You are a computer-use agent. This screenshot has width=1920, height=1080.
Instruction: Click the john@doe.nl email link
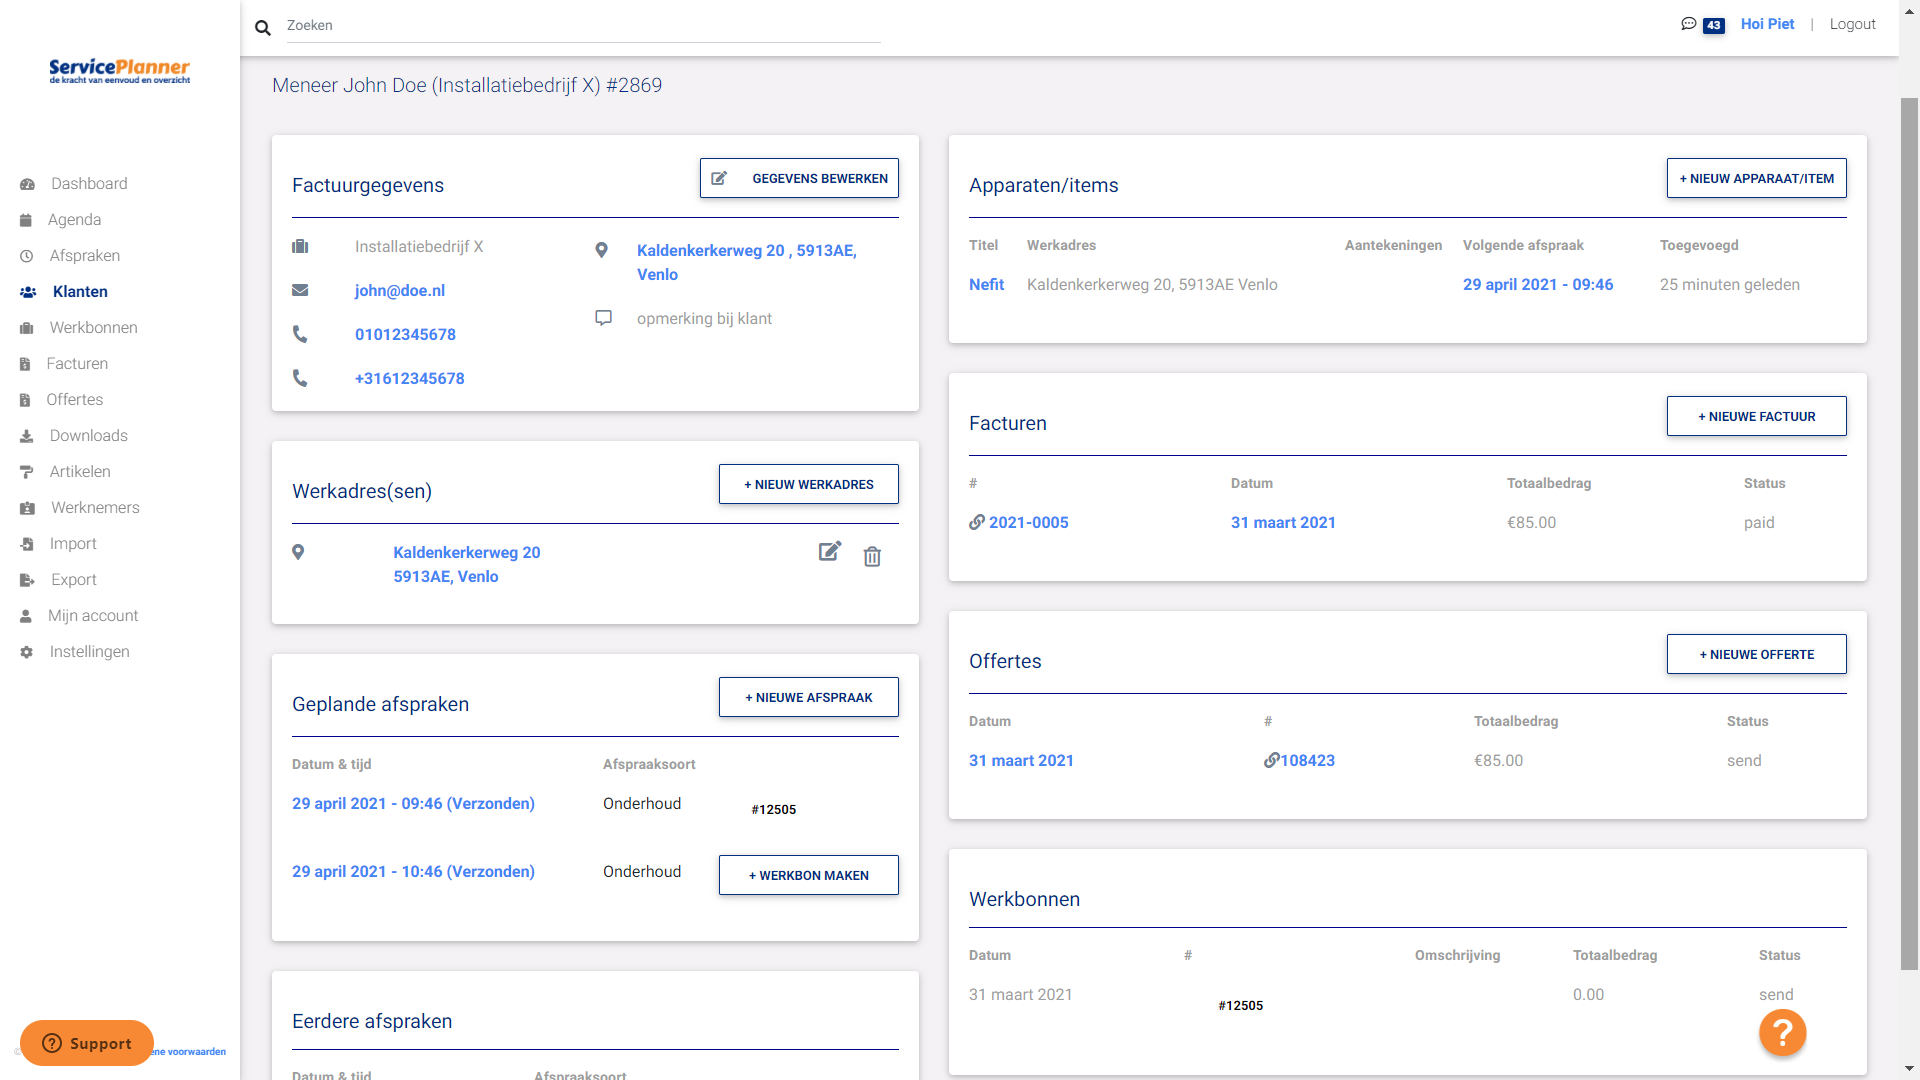(399, 290)
